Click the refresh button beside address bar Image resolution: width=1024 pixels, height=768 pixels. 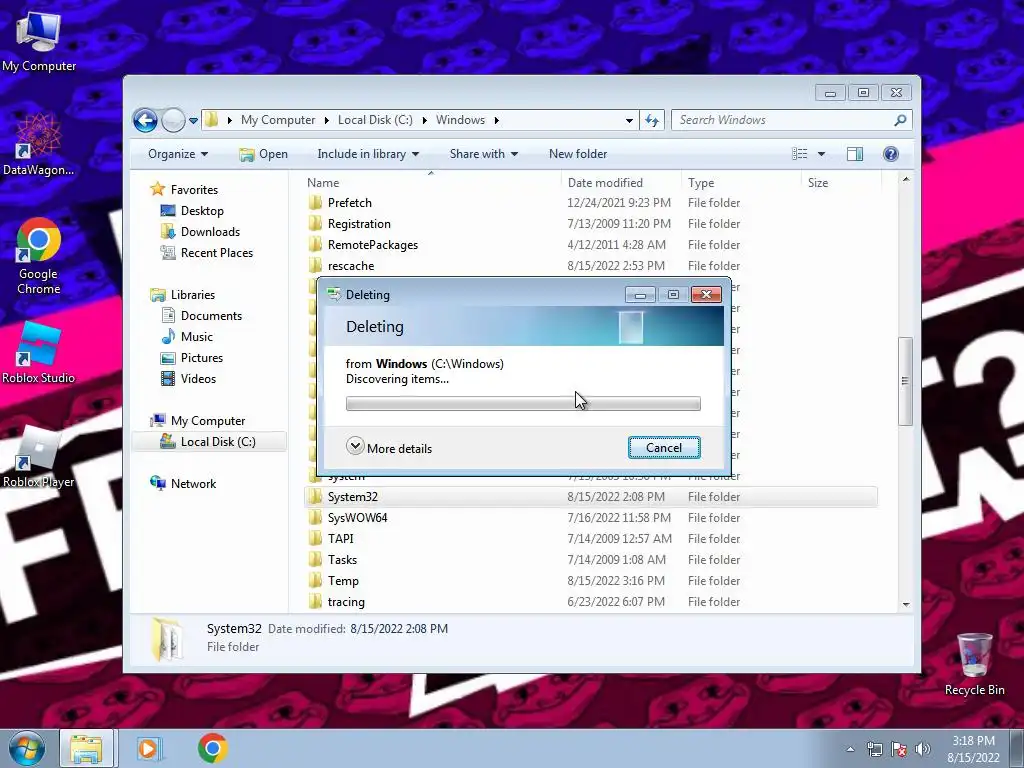click(x=652, y=120)
